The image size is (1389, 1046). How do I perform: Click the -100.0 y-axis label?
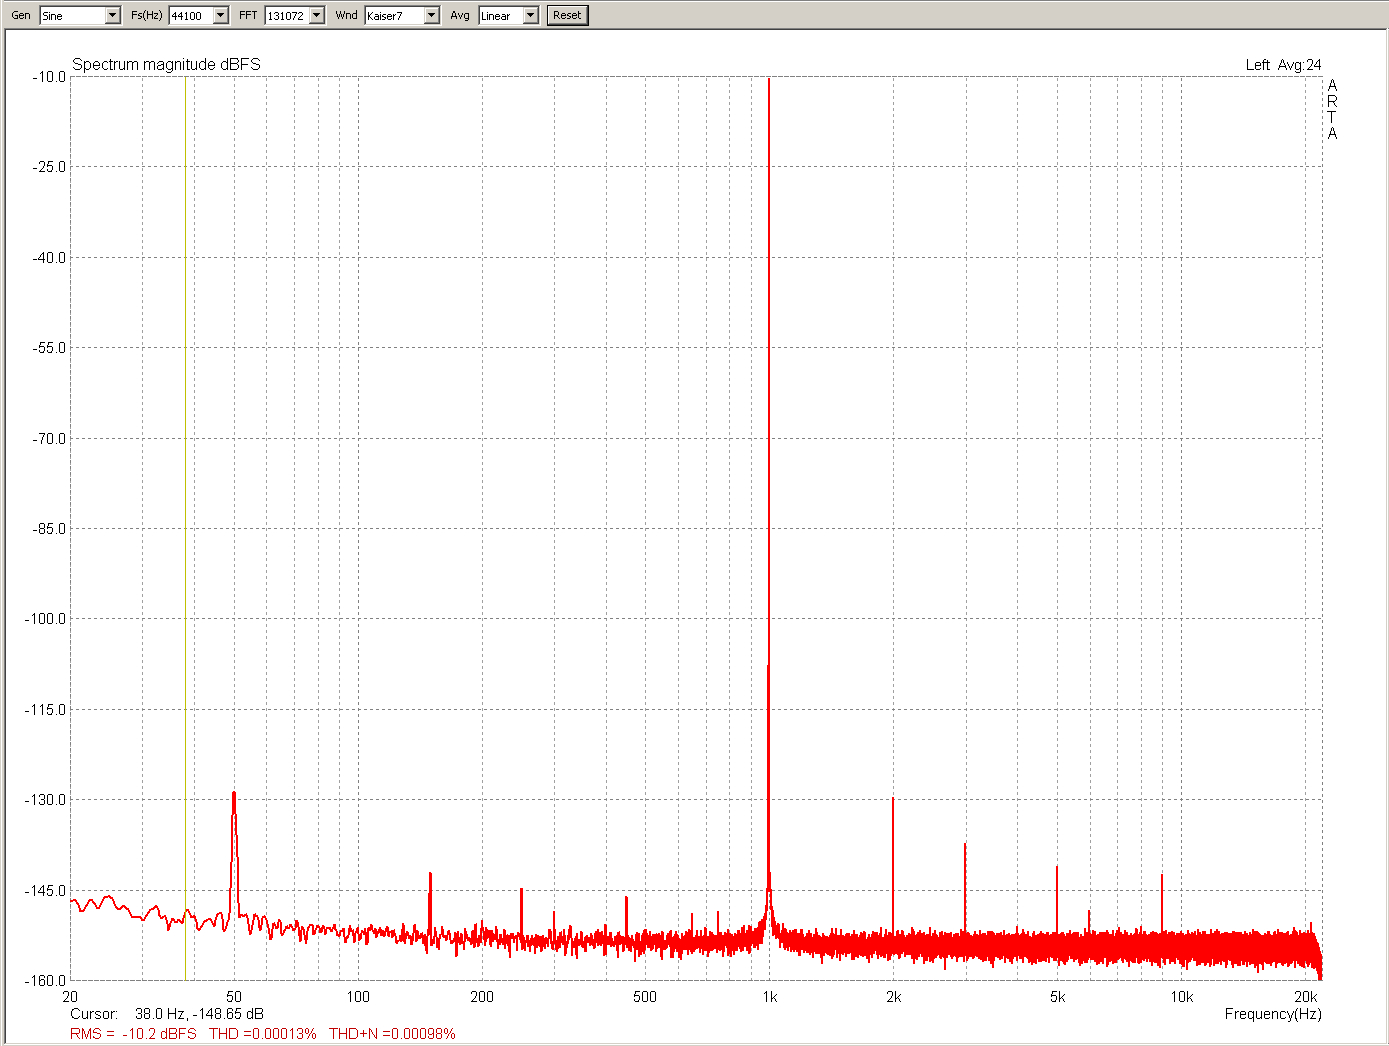pyautogui.click(x=45, y=619)
